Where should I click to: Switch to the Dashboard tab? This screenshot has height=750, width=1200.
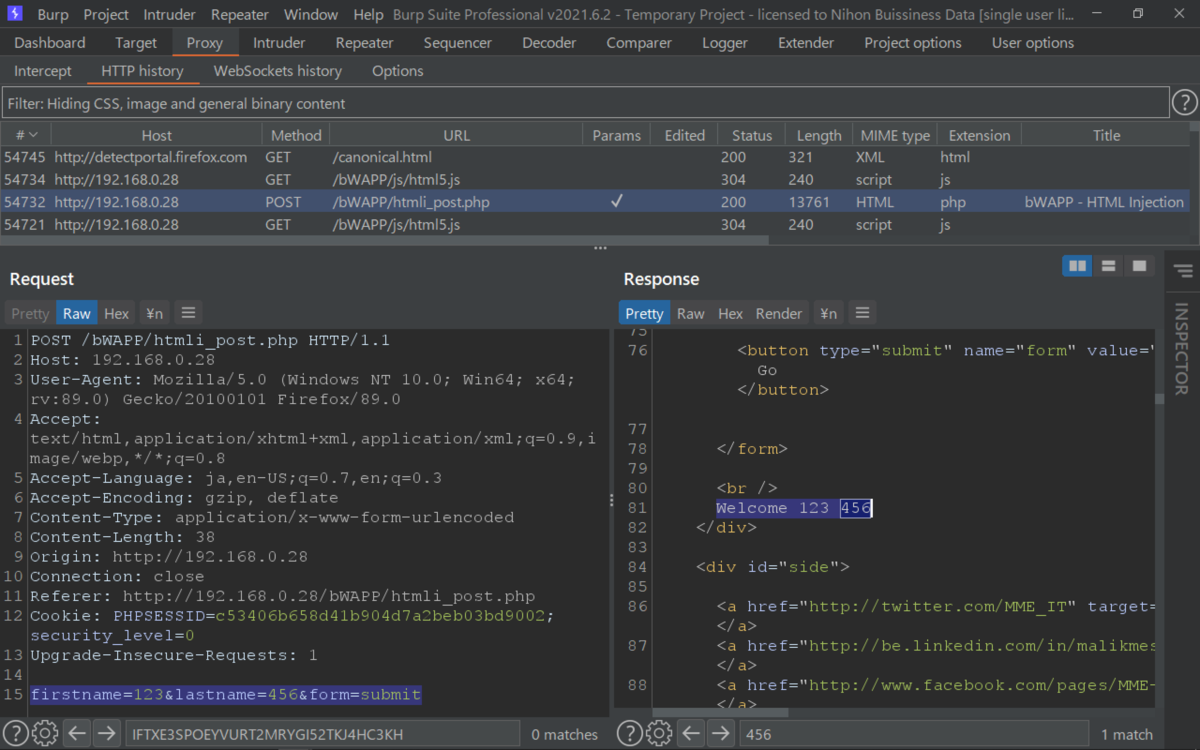coord(50,43)
